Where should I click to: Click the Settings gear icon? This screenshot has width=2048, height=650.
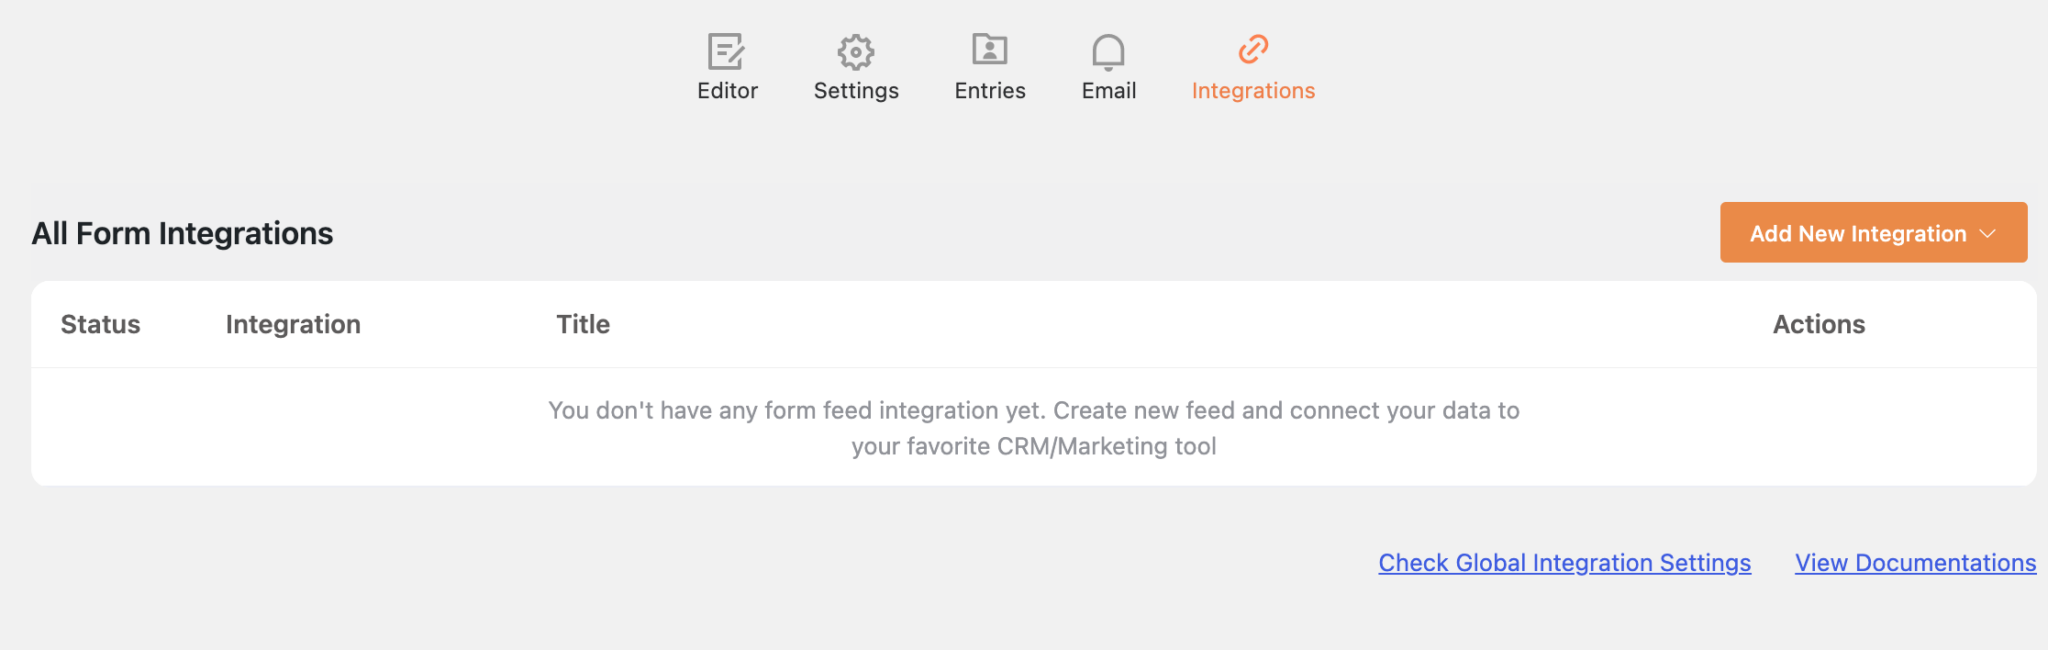pos(855,52)
